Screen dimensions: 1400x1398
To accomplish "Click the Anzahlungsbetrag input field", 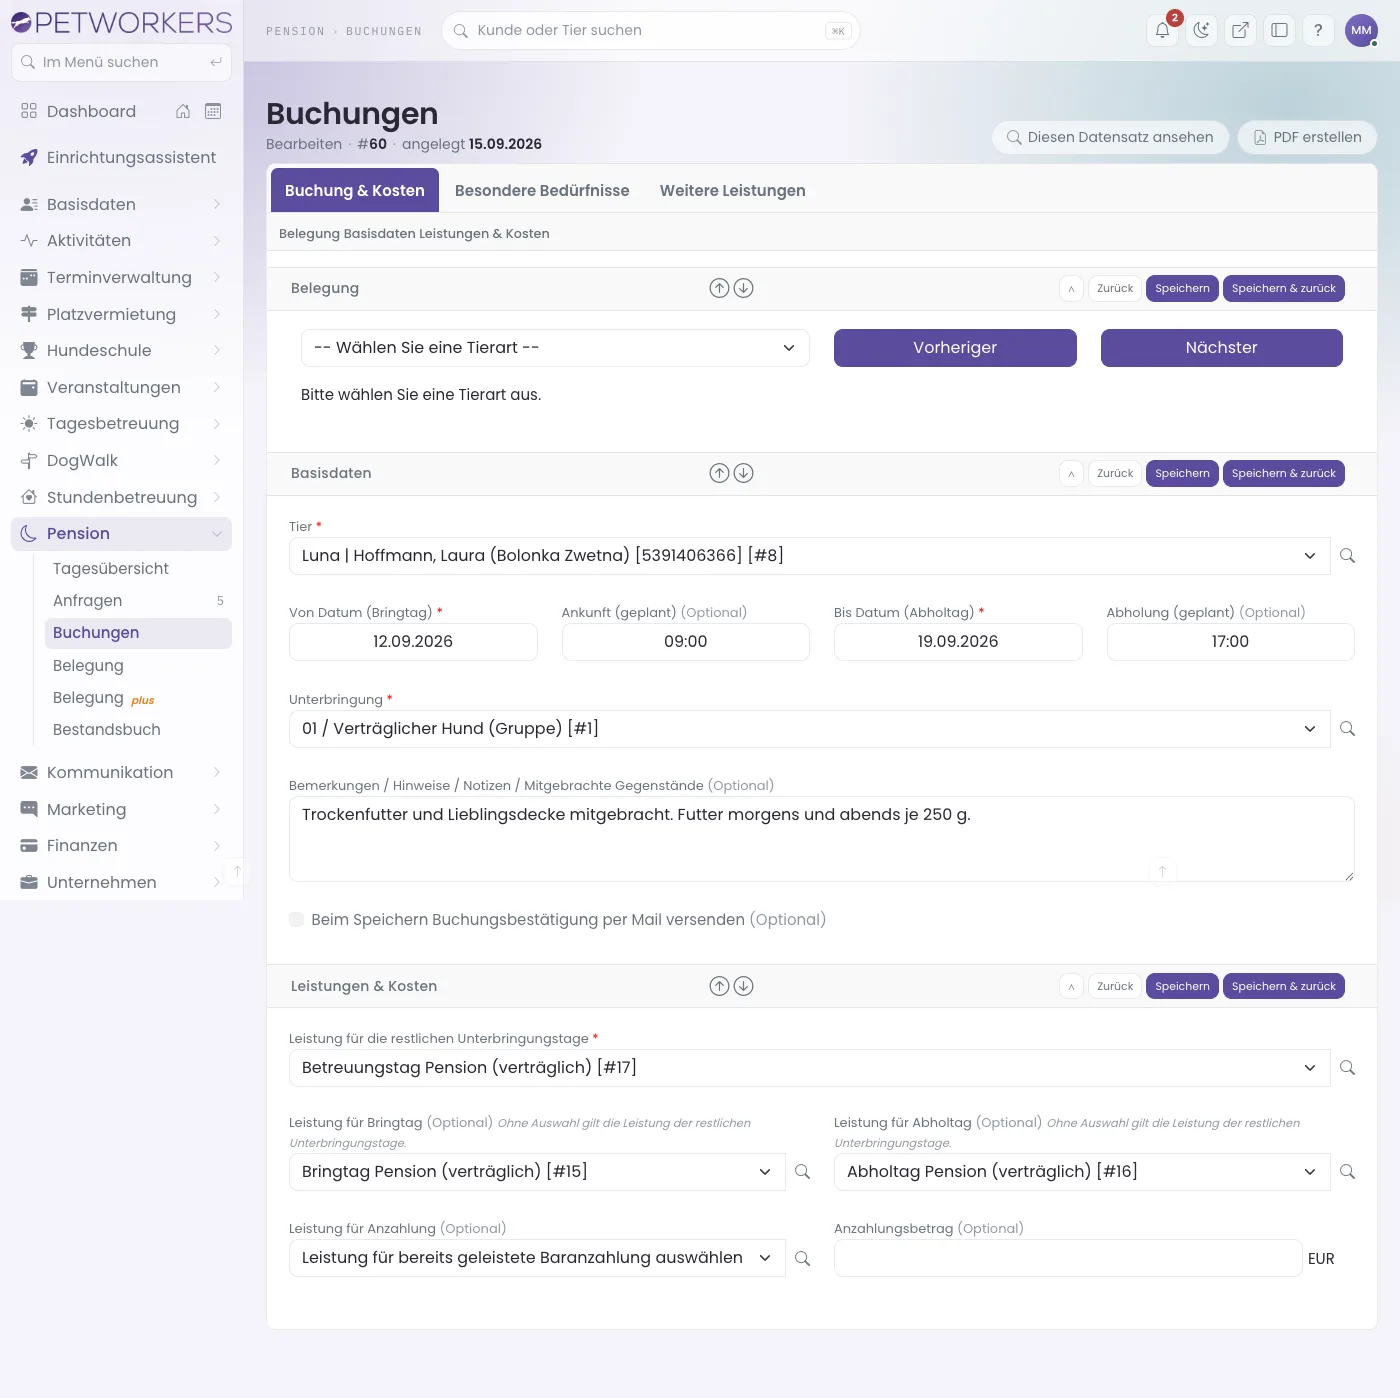I will tap(1068, 1258).
